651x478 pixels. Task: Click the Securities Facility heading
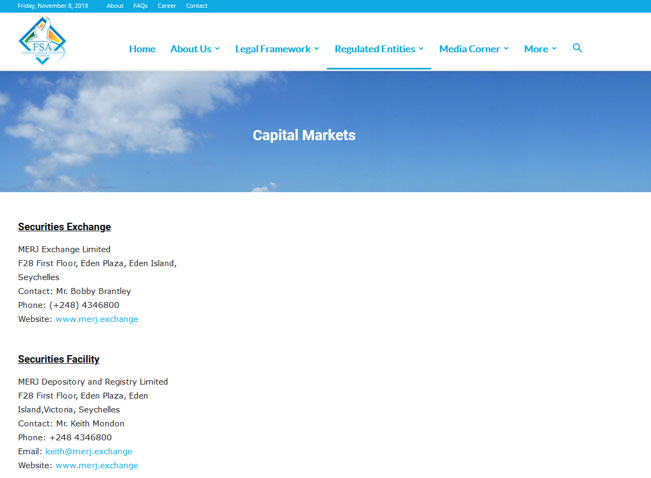coord(59,359)
